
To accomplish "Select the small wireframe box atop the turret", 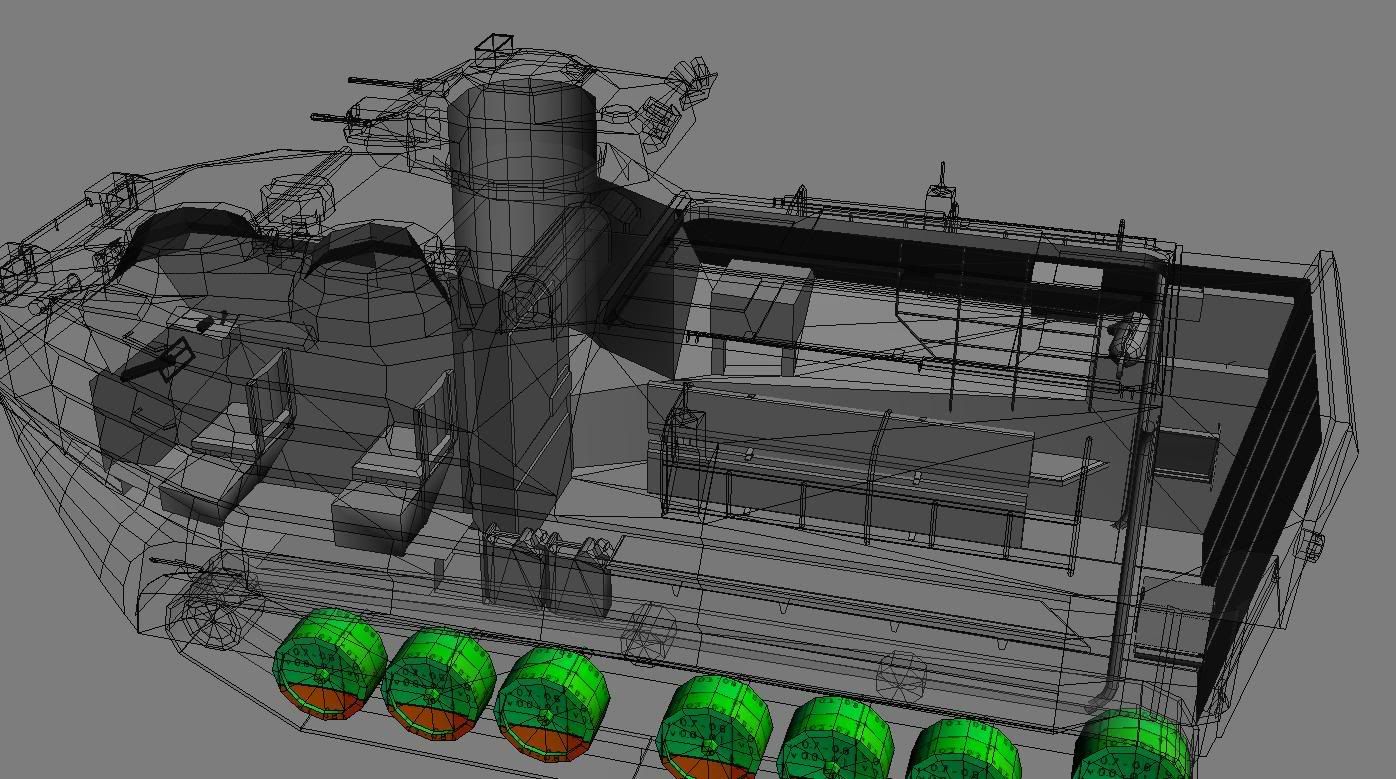I will (494, 46).
